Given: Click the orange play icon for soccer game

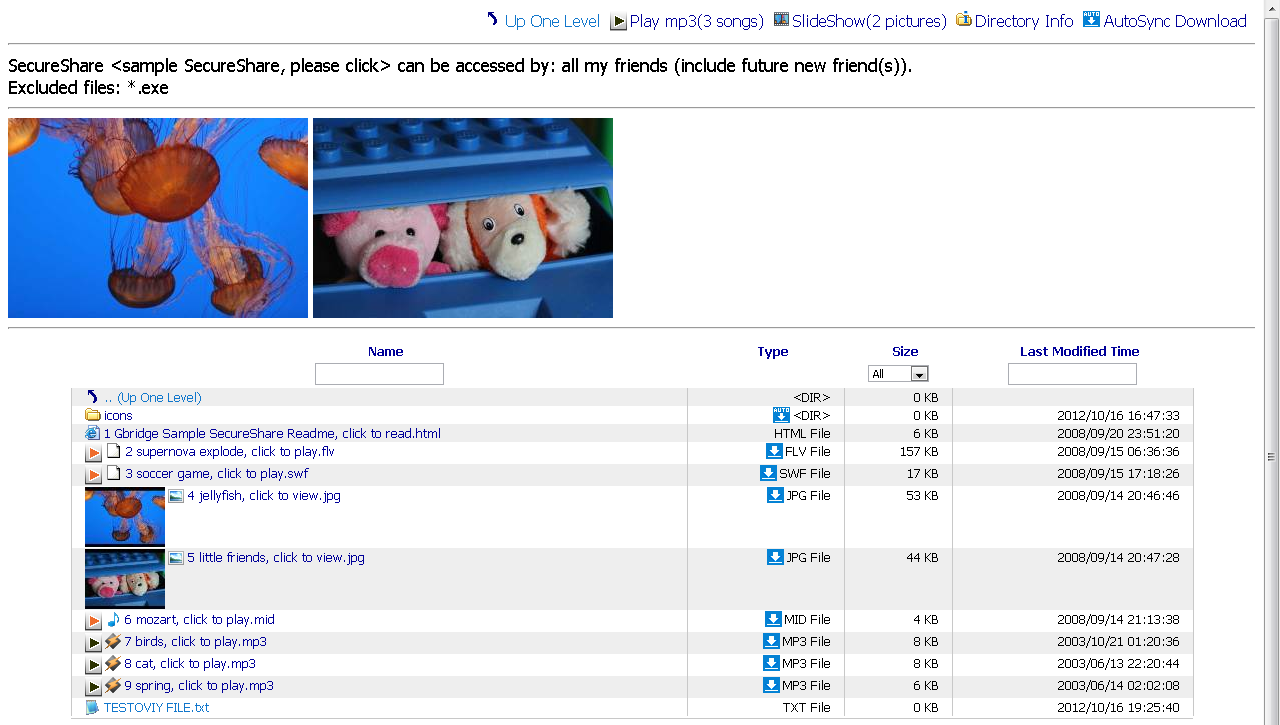Looking at the screenshot, I should point(93,476).
